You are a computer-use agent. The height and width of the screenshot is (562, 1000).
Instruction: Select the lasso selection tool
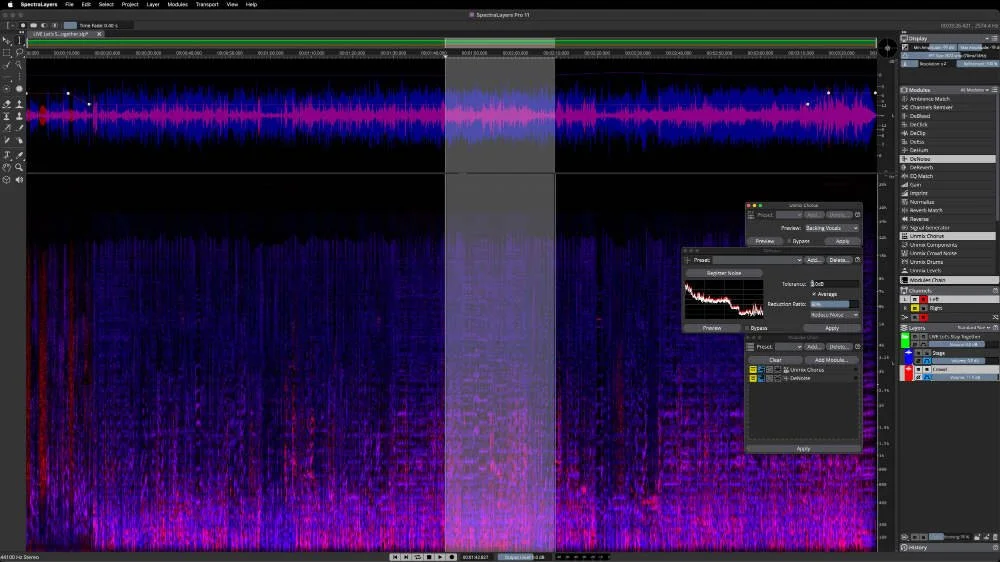(19, 52)
